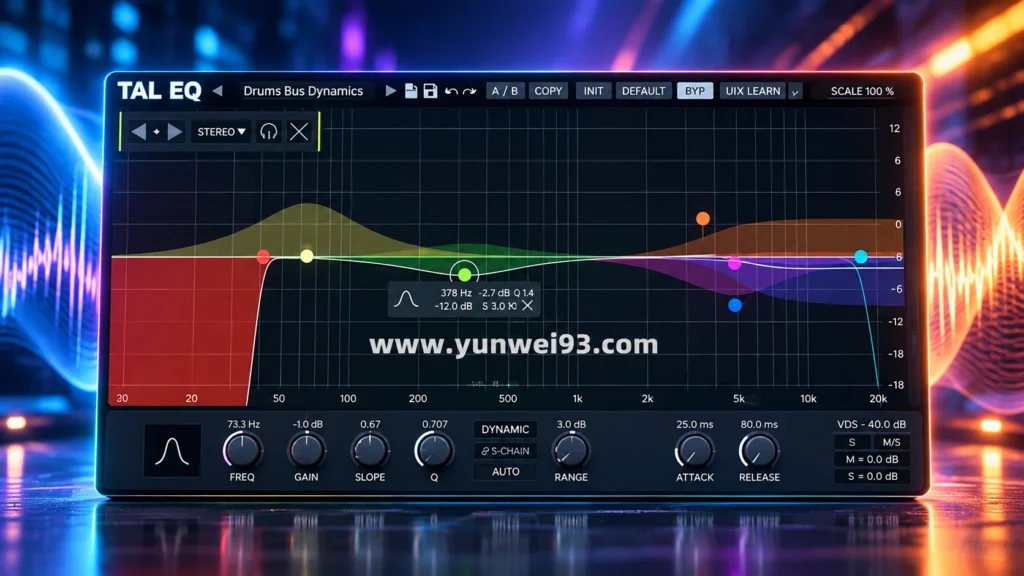1024x576 pixels.
Task: Open the new preset file icon
Action: (411, 91)
